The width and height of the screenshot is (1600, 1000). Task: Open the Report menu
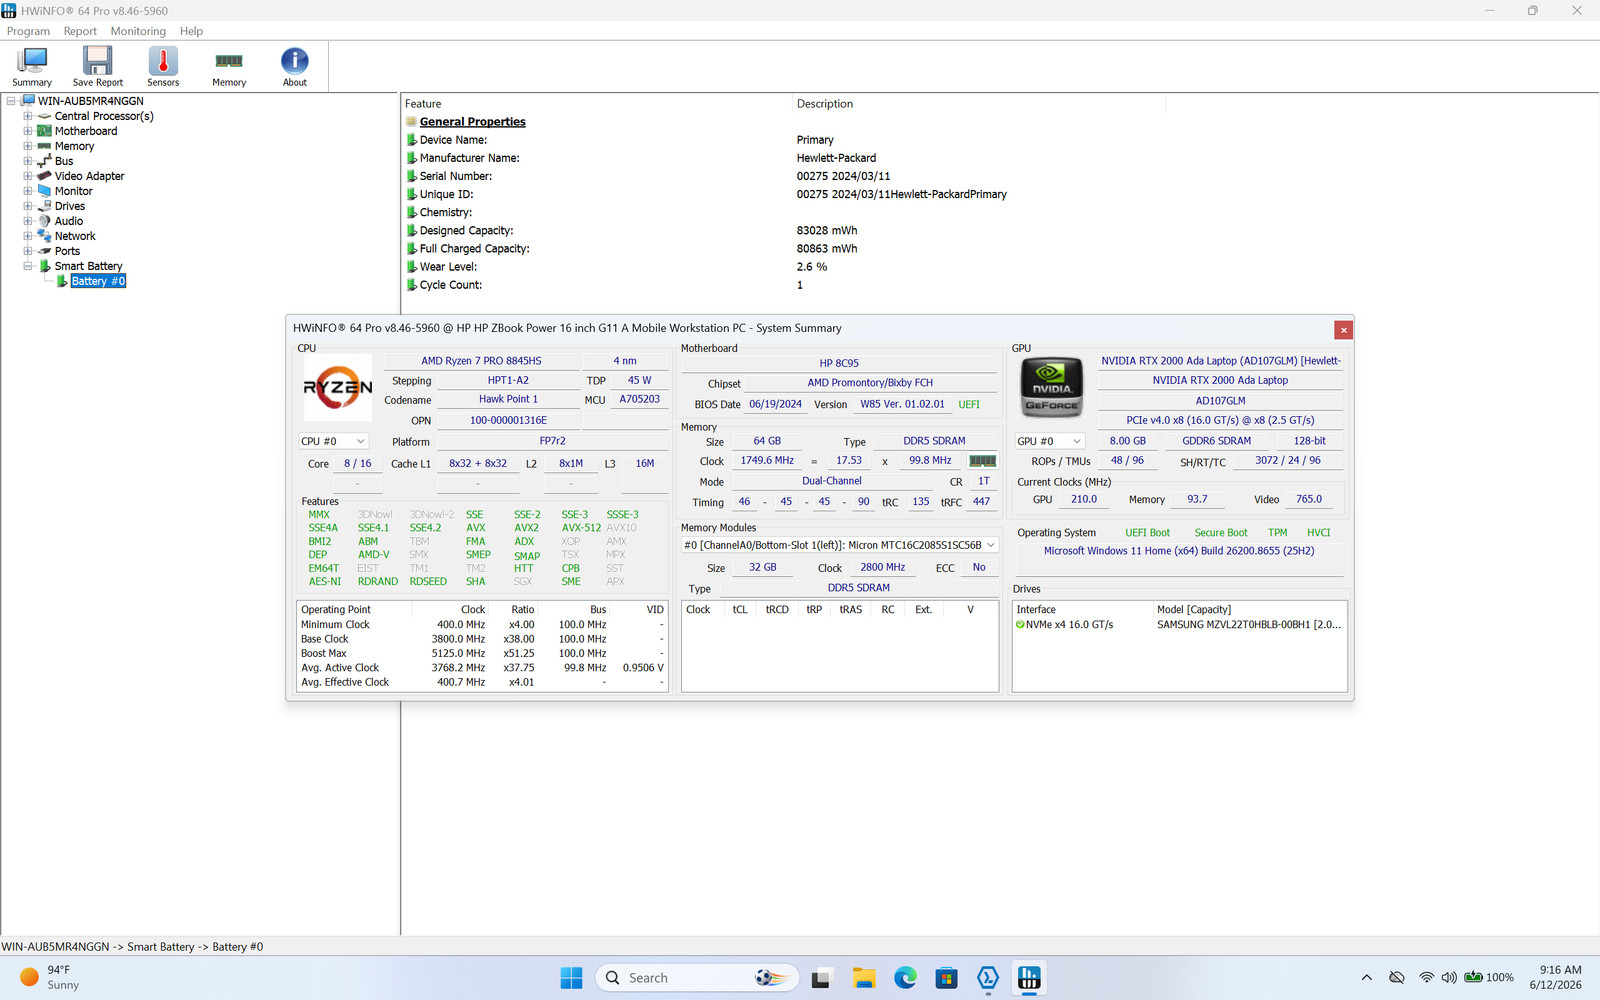80,31
